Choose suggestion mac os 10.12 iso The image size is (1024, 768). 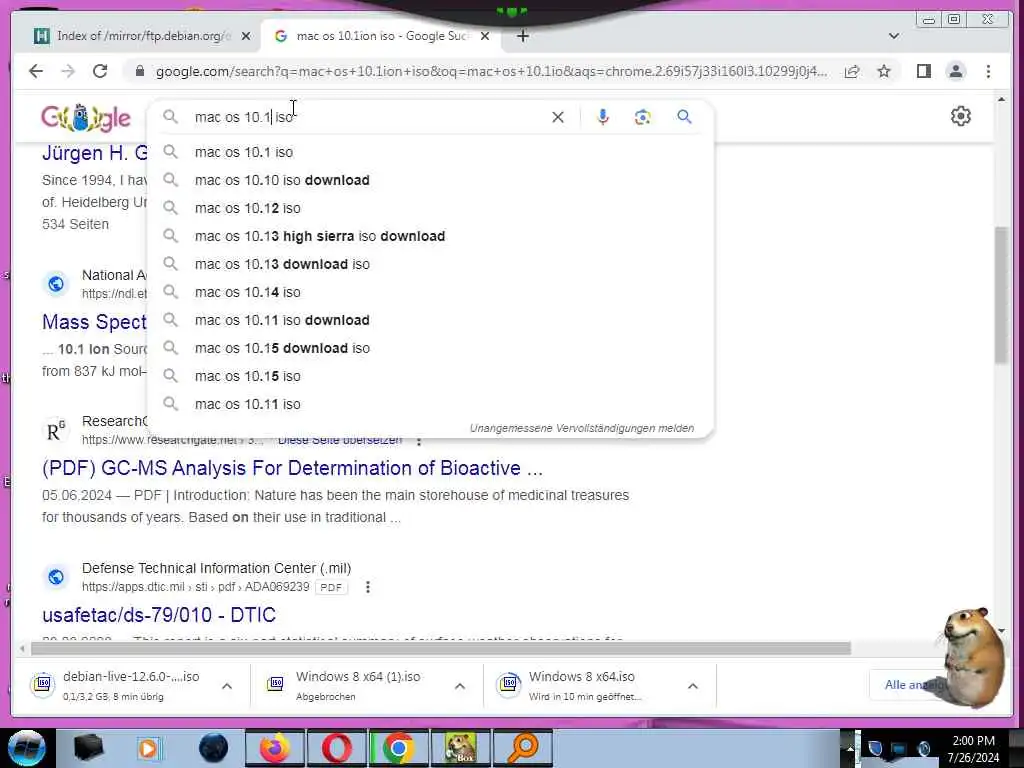[x=431, y=208]
